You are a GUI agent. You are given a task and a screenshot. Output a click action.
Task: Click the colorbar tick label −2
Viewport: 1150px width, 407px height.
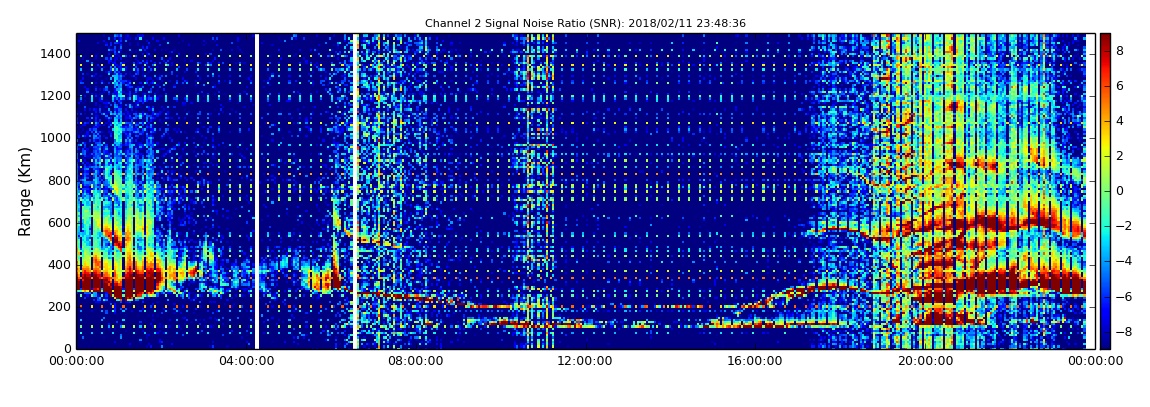pos(1124,226)
